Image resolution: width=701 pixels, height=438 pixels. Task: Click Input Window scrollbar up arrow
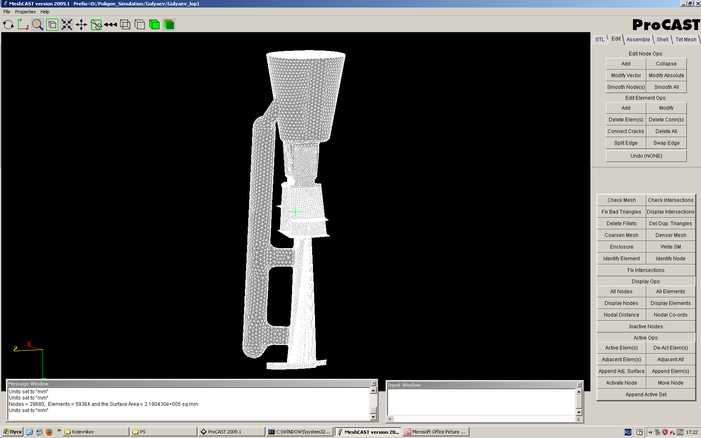coord(579,392)
